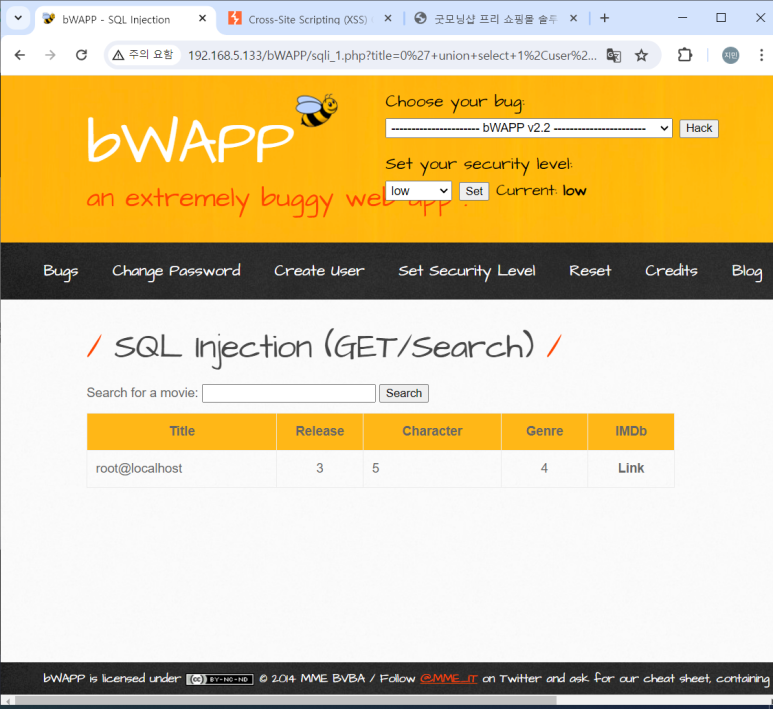The width and height of the screenshot is (773, 709).
Task: Open the Bugs menu item
Action: click(x=61, y=271)
